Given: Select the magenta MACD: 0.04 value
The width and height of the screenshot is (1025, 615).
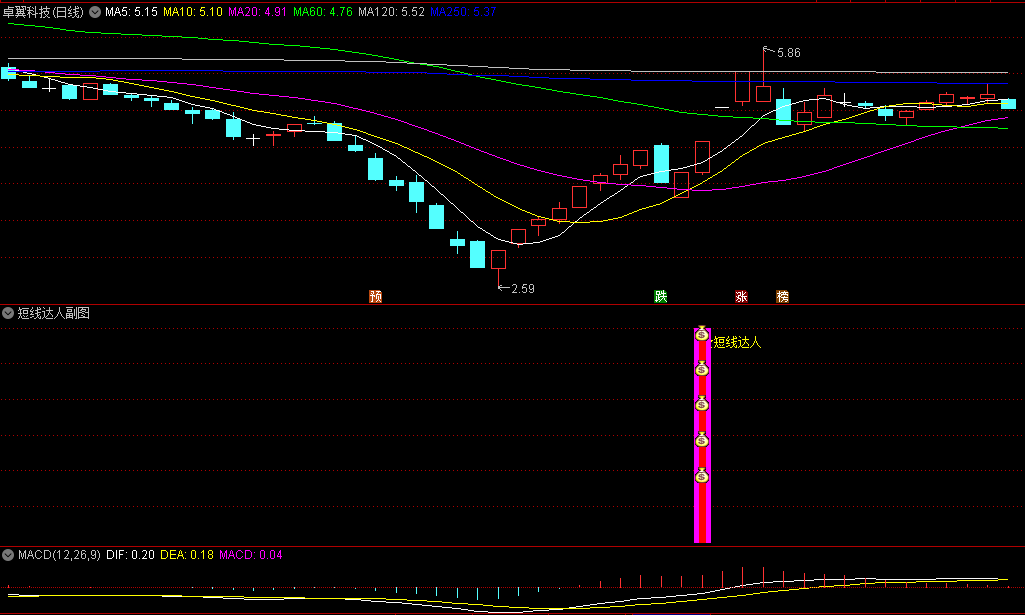Looking at the screenshot, I should coord(251,555).
